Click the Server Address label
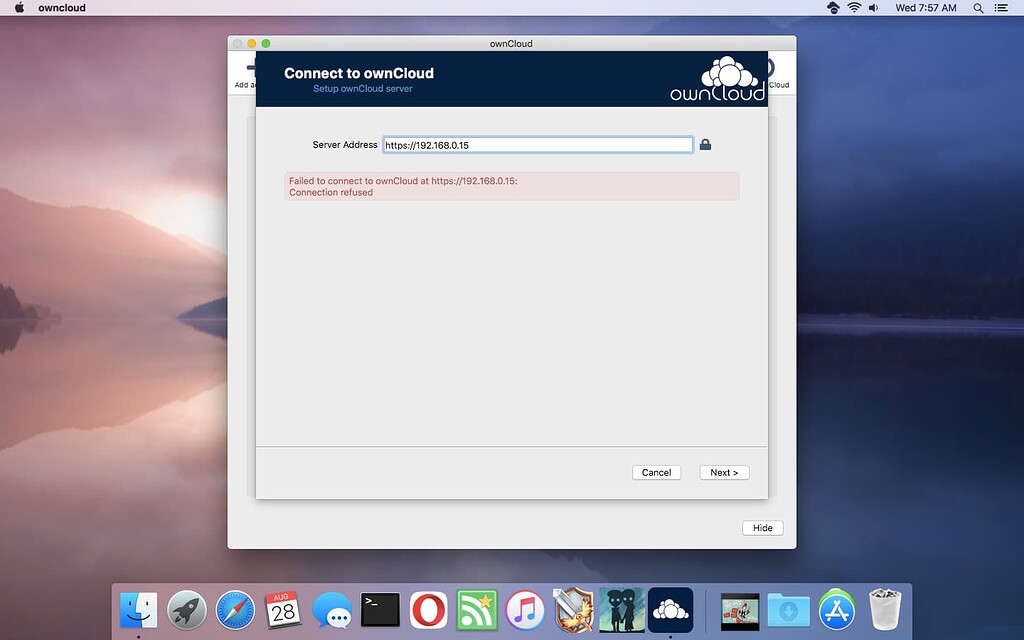The image size is (1024, 640). coord(345,145)
